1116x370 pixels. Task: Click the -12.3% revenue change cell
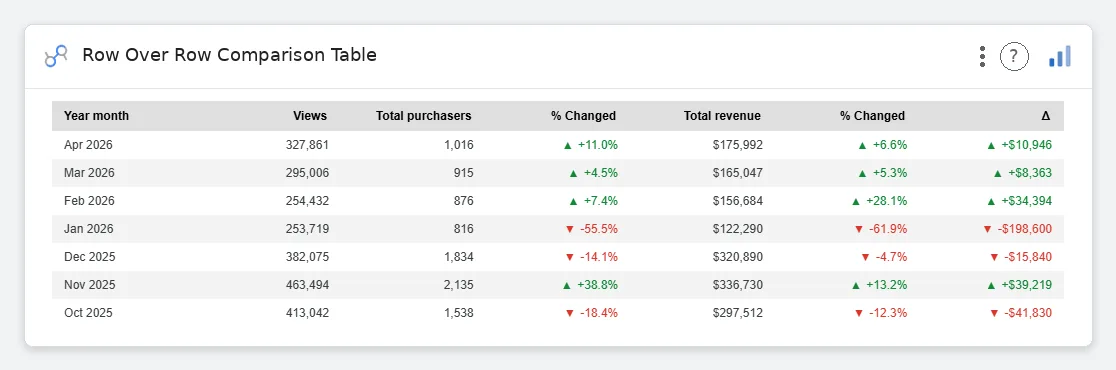(880, 313)
